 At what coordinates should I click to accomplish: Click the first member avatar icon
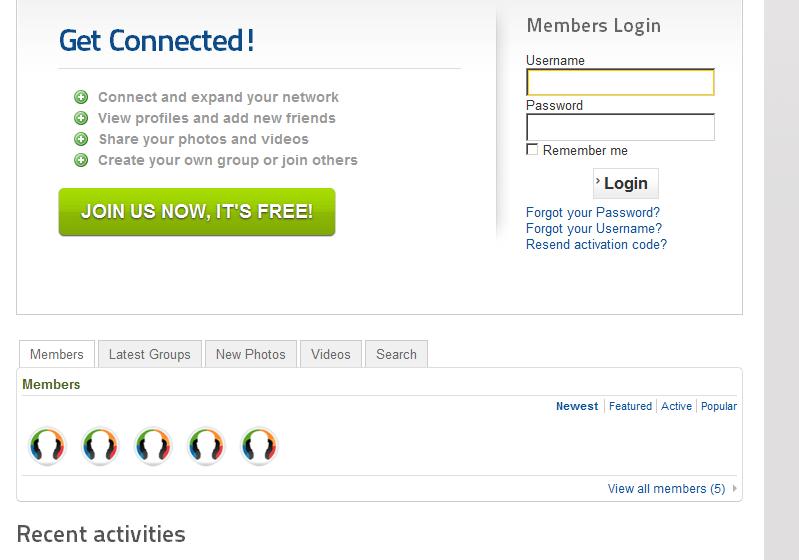[47, 446]
